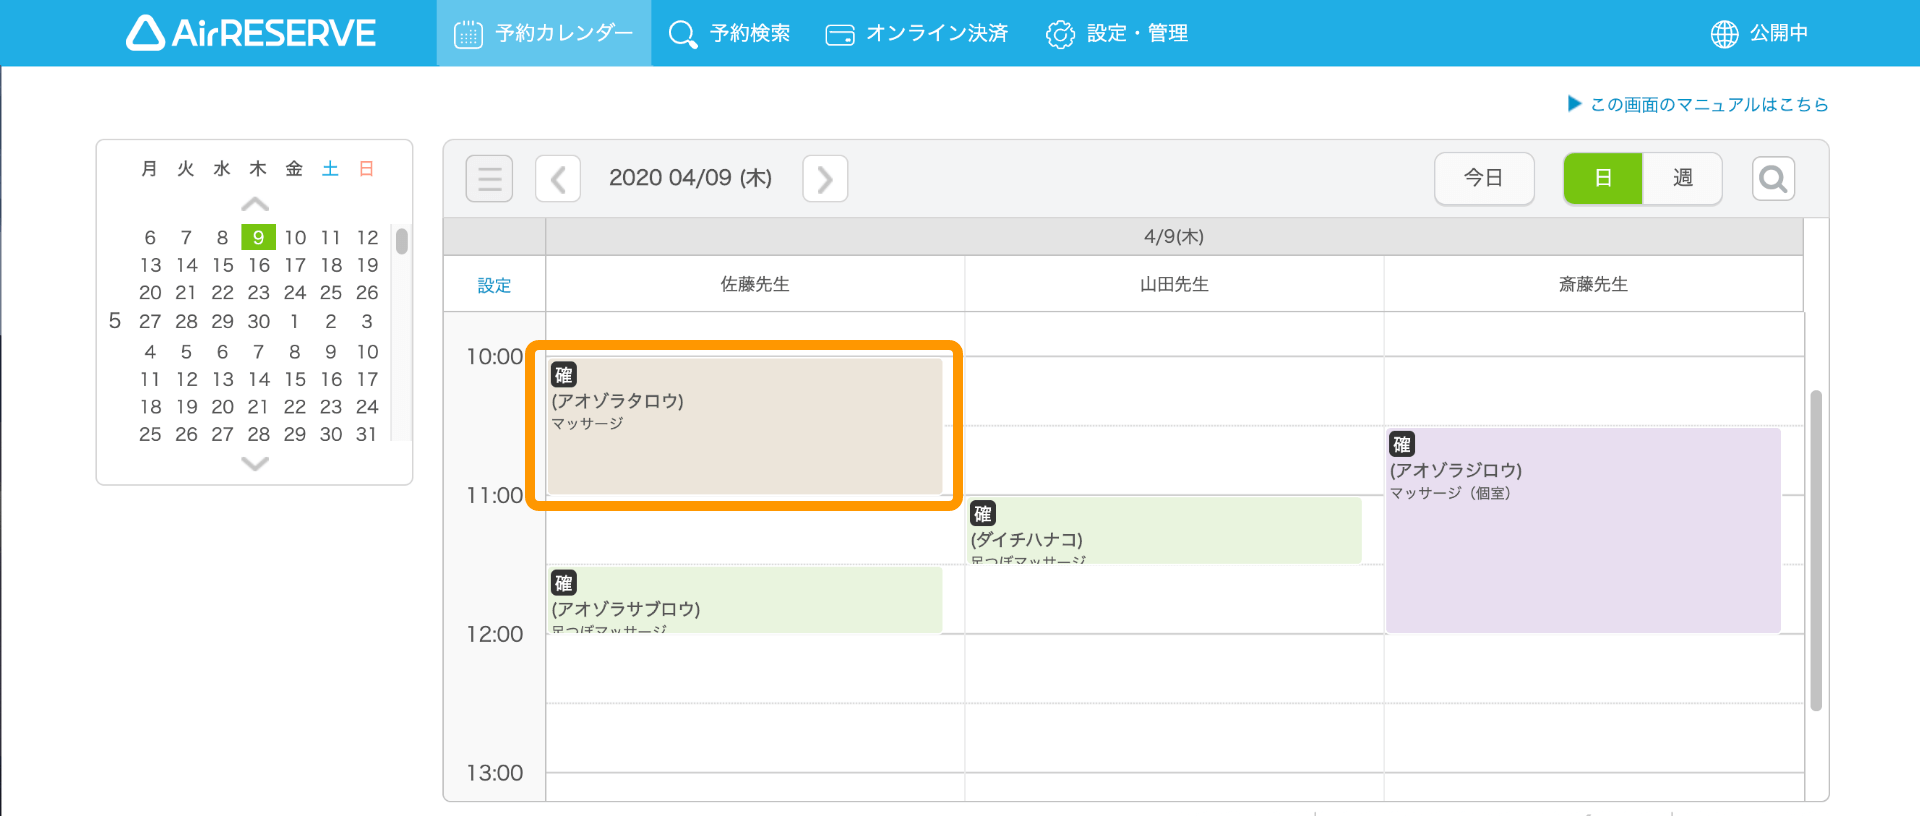1920x816 pixels.
Task: Click the 確 badge on アオゾラジロウ booking
Action: click(x=1402, y=444)
